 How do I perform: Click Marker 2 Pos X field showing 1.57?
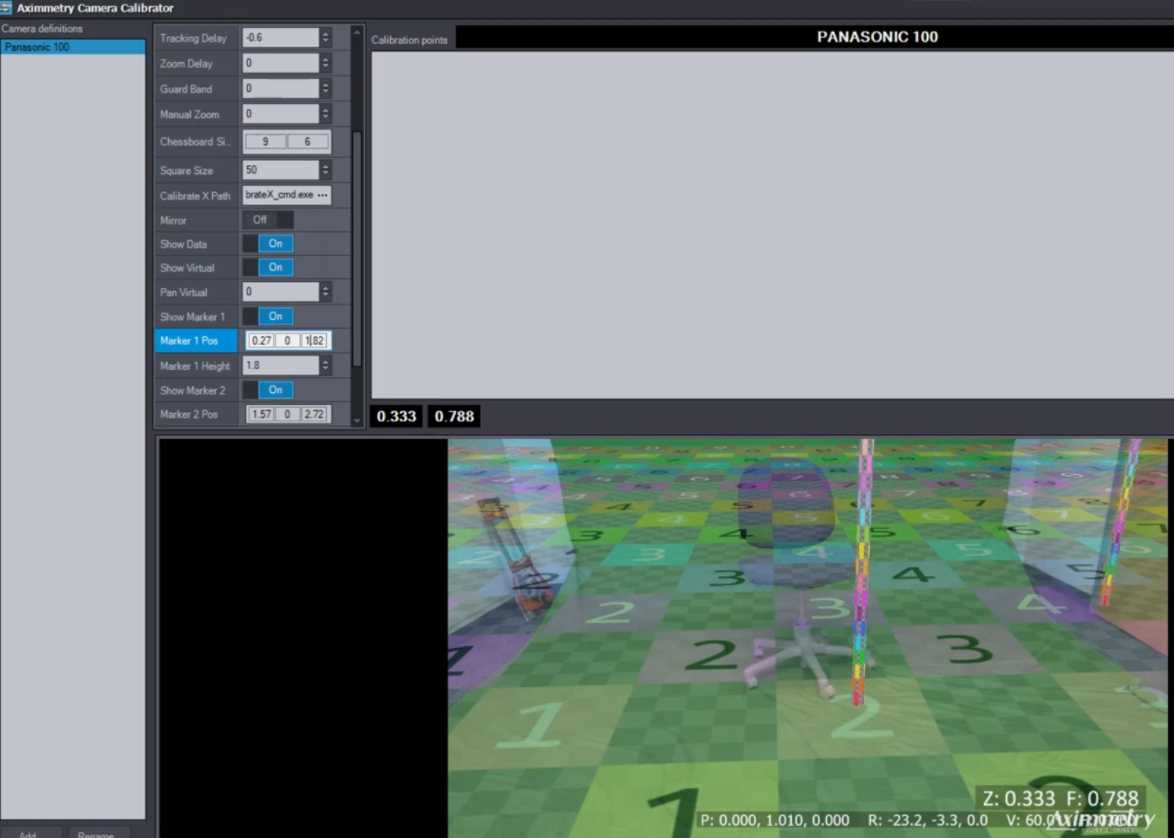click(261, 414)
